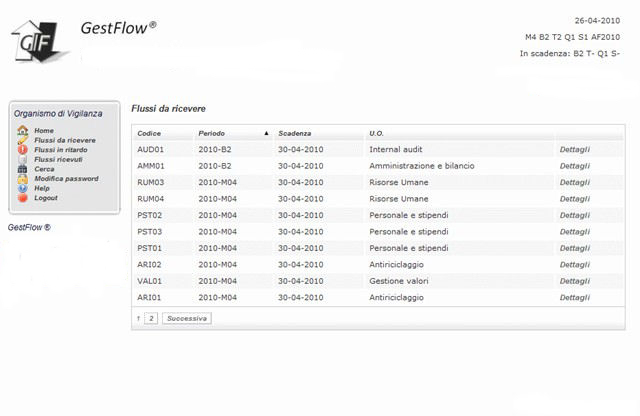Click the binoculars icon next to Cerca
The image size is (640, 416).
22,169
